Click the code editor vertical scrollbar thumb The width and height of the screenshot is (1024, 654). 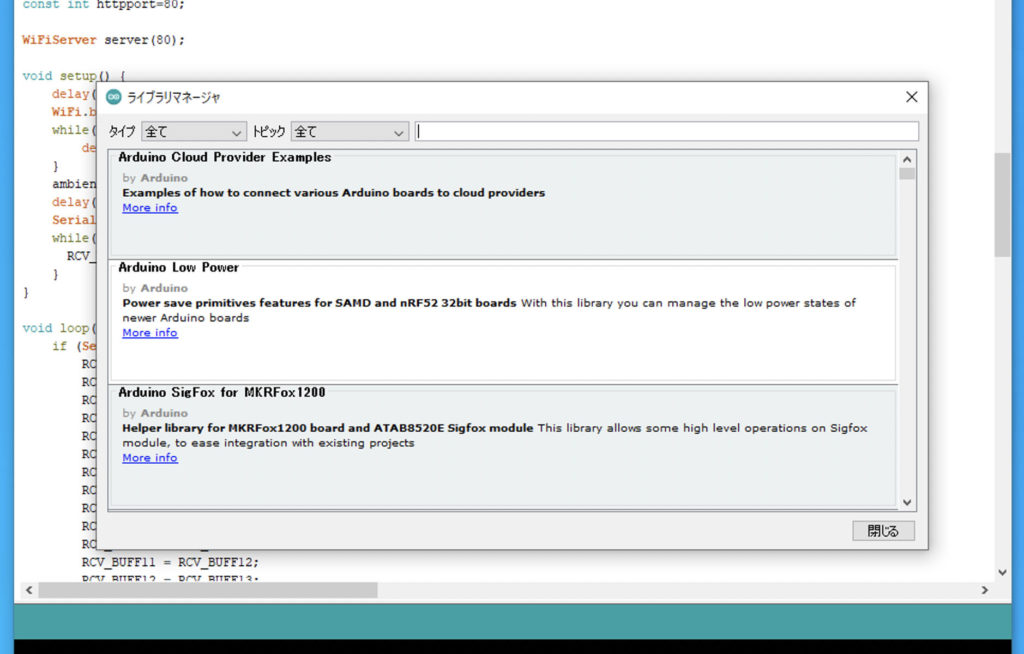pyautogui.click(x=1002, y=205)
